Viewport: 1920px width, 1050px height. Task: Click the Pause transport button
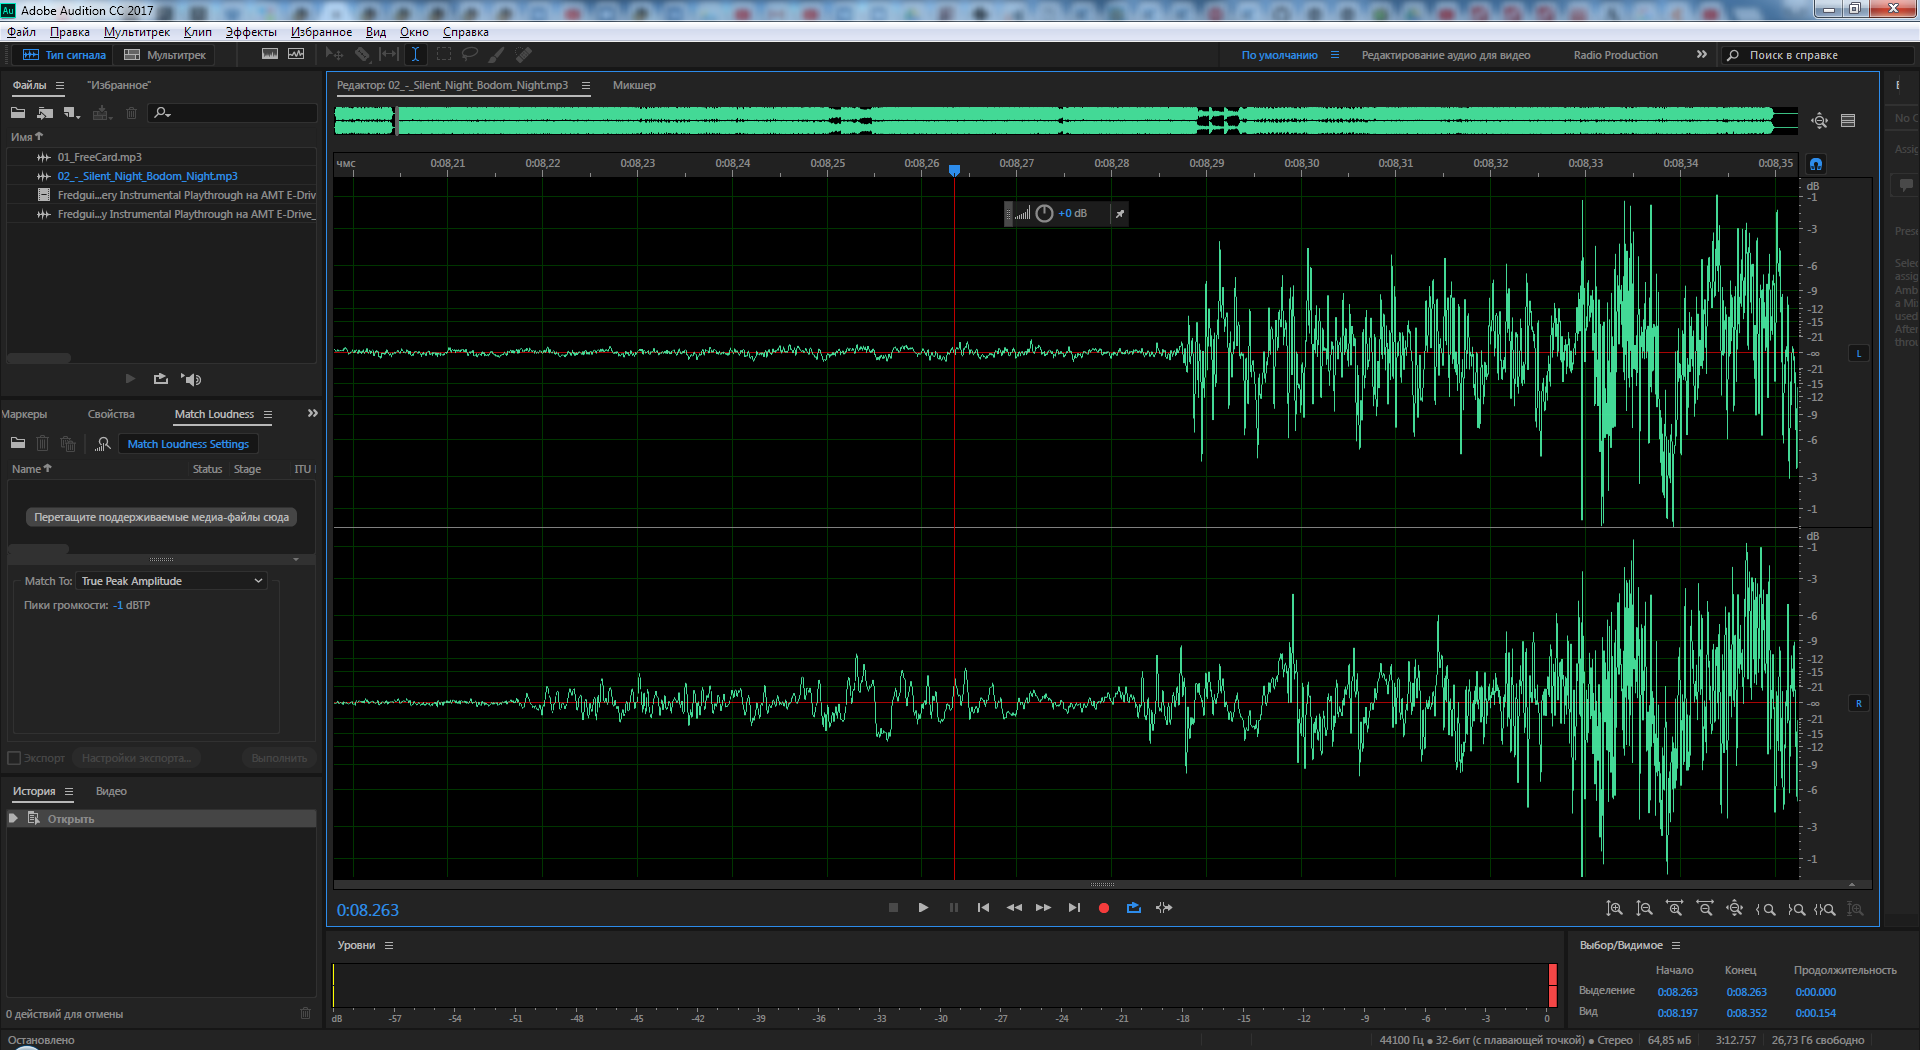tap(953, 908)
